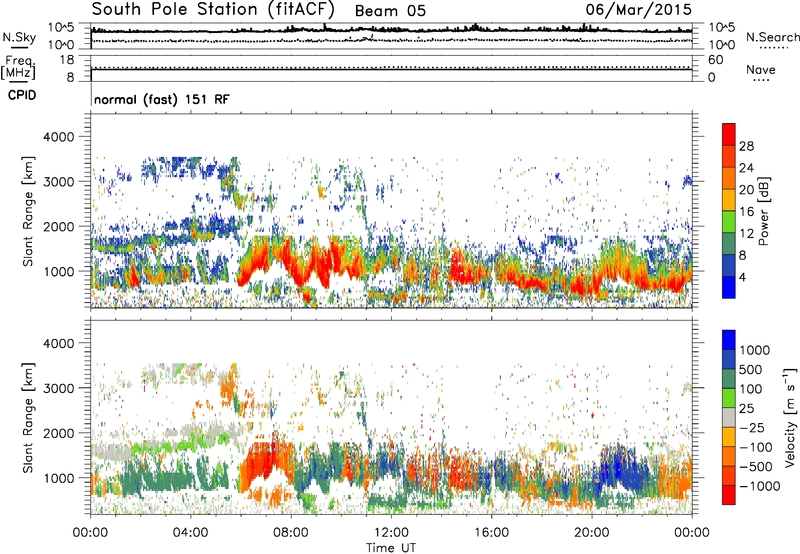Click the 'N.Search' legend label
The height and width of the screenshot is (554, 800).
(x=772, y=37)
